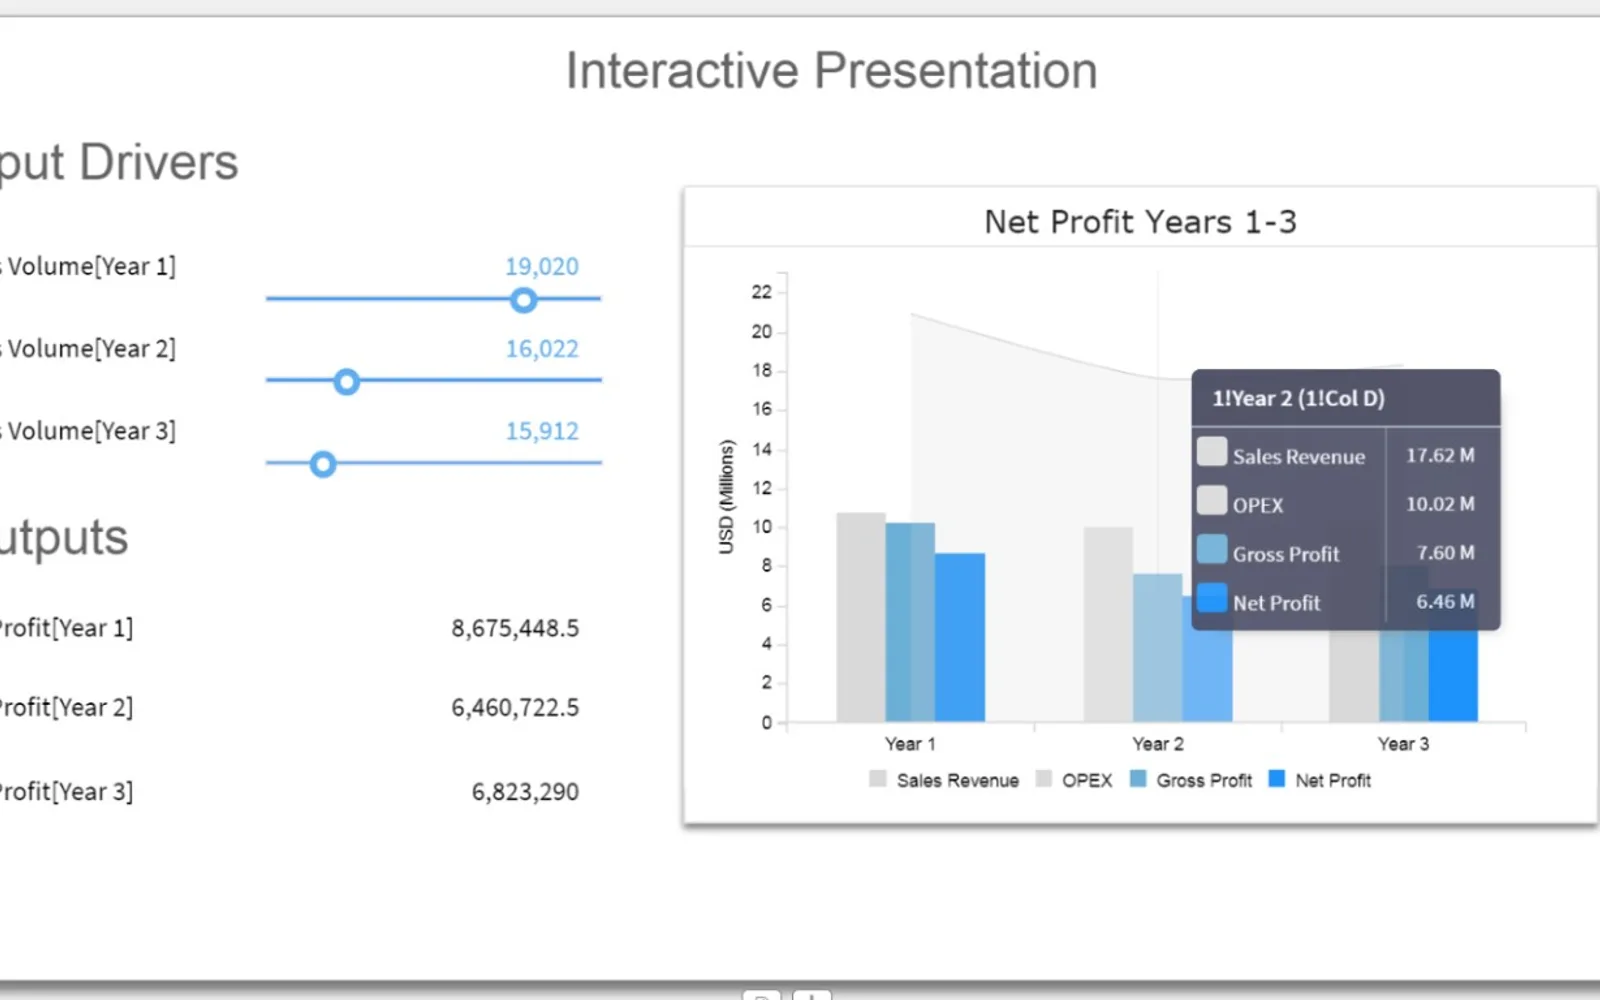Image resolution: width=1600 pixels, height=1000 pixels.
Task: Click the Year 2 axis label
Action: point(1158,744)
